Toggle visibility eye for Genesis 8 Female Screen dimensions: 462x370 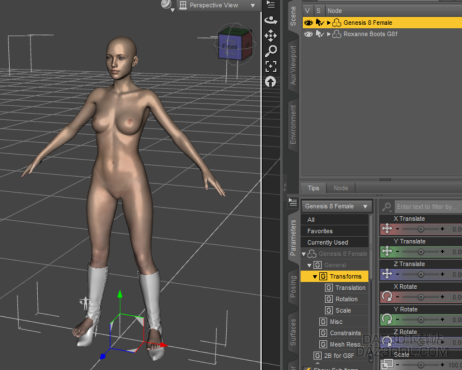[x=308, y=23]
